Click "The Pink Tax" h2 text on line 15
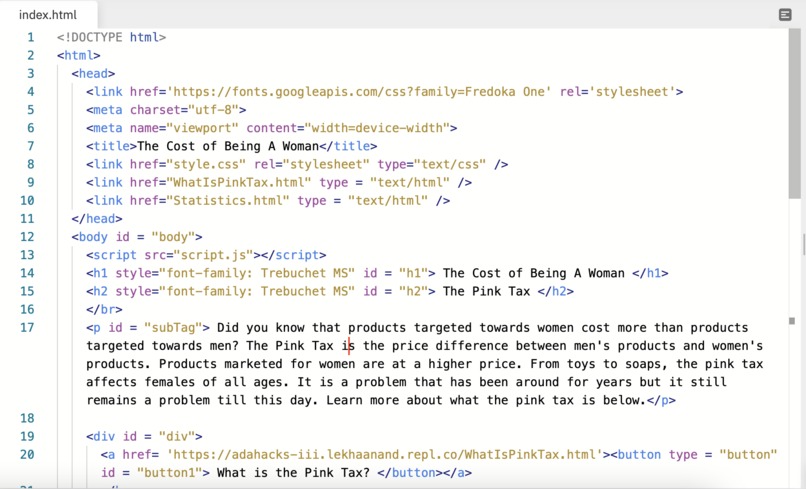 point(486,292)
